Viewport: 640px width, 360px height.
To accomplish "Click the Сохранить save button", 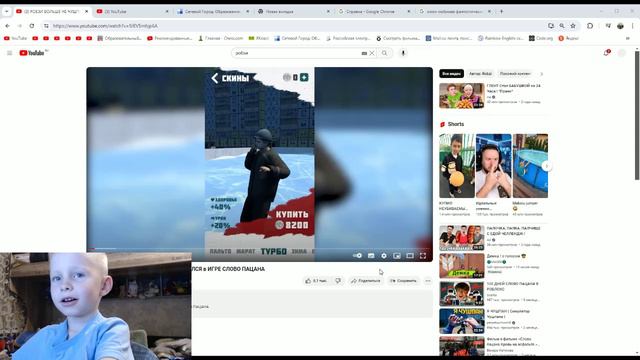I will (x=403, y=281).
